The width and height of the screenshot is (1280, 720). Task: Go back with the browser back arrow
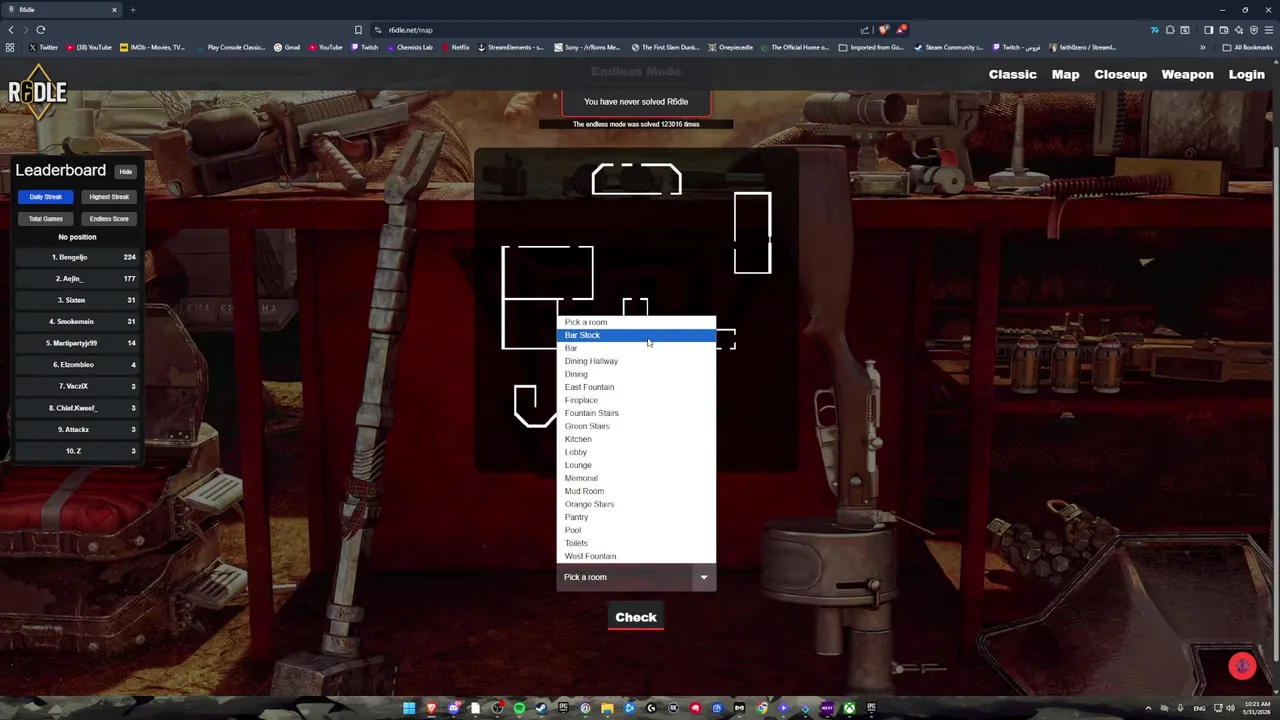click(11, 30)
